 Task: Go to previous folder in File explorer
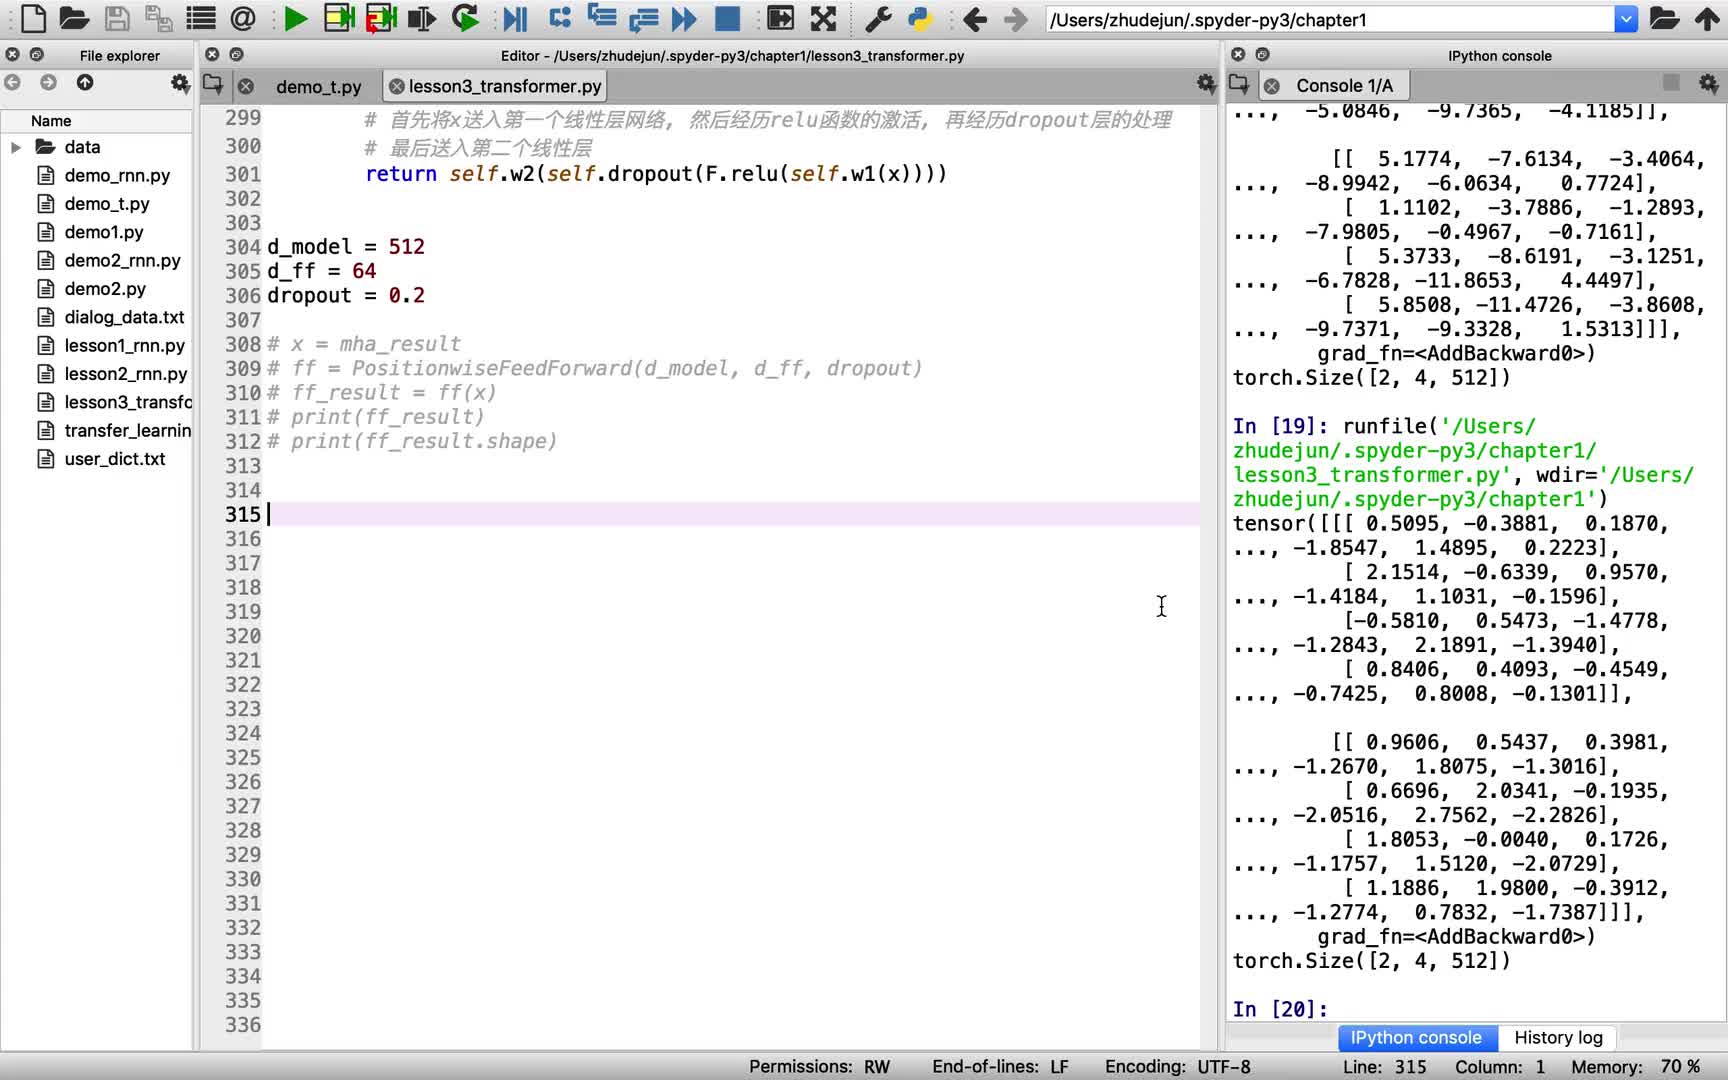(x=13, y=83)
